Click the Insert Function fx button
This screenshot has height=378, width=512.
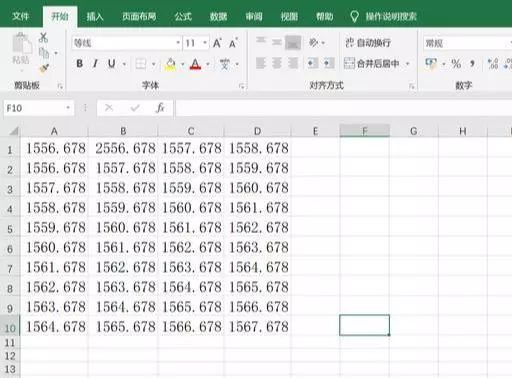(x=160, y=108)
